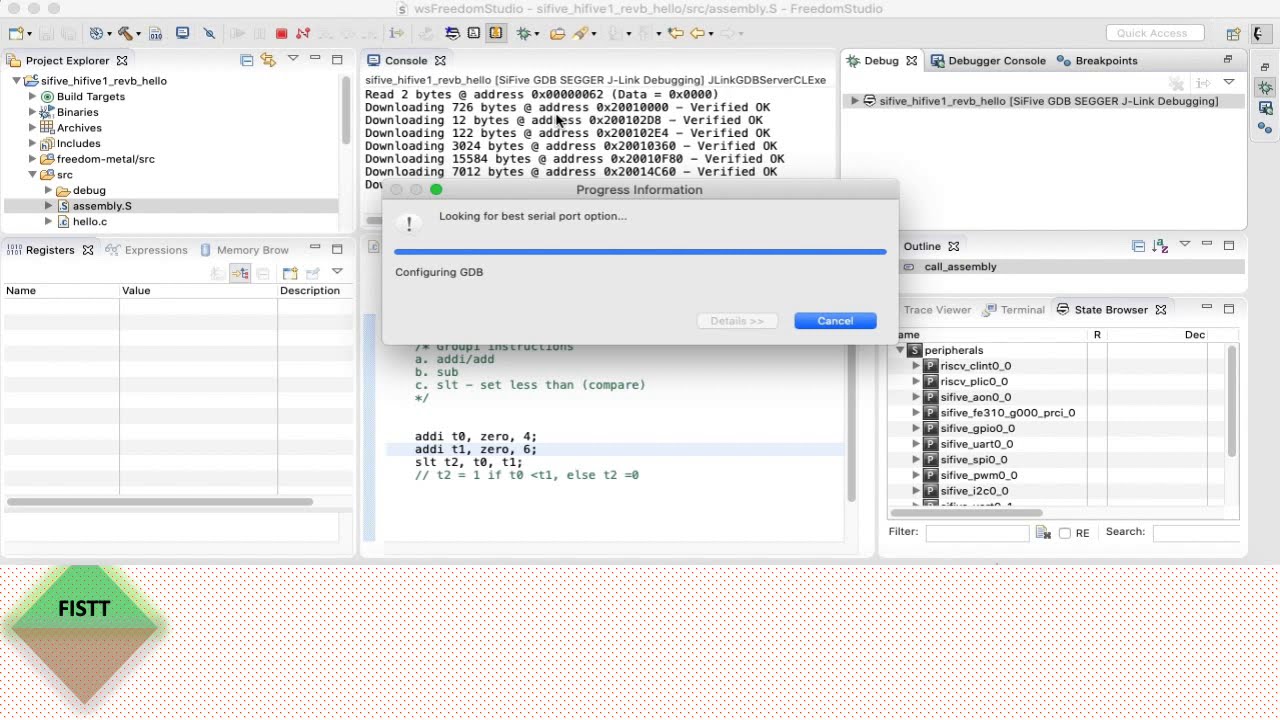The image size is (1280, 720).
Task: Expand the debug launch session node
Action: click(855, 101)
